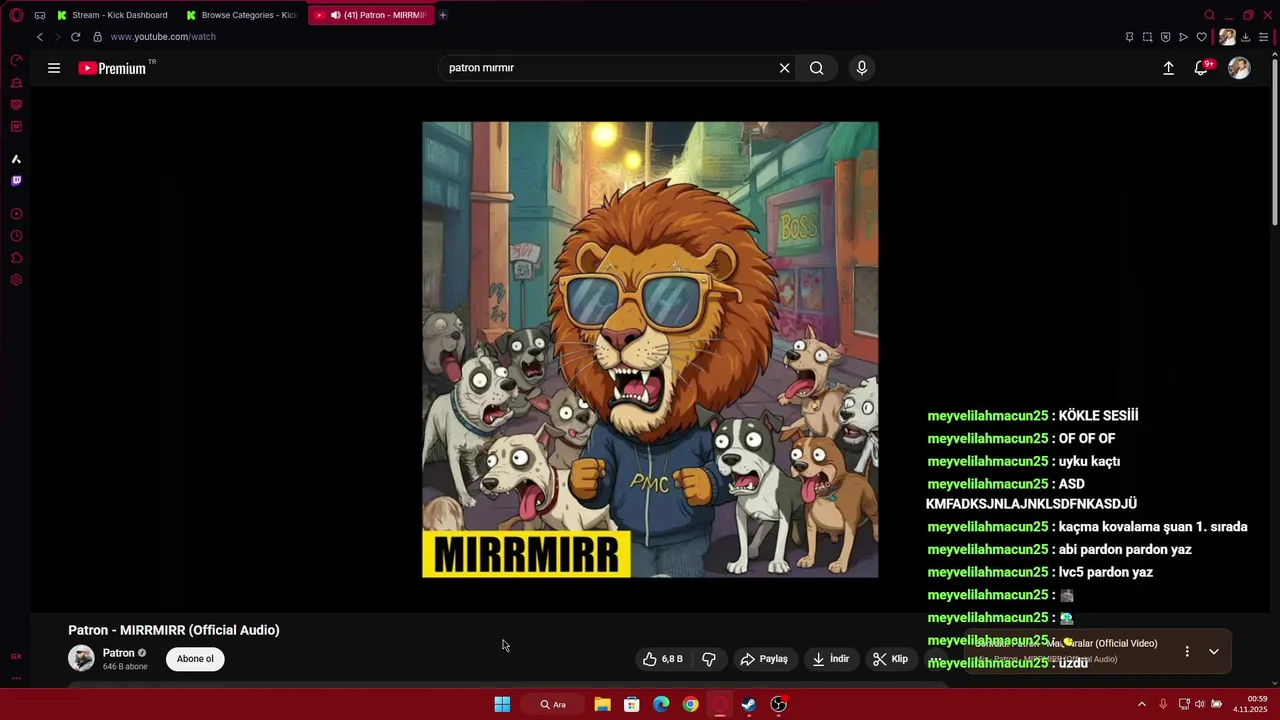Launch File Explorer from taskbar
This screenshot has height=720, width=1280.
click(x=602, y=705)
